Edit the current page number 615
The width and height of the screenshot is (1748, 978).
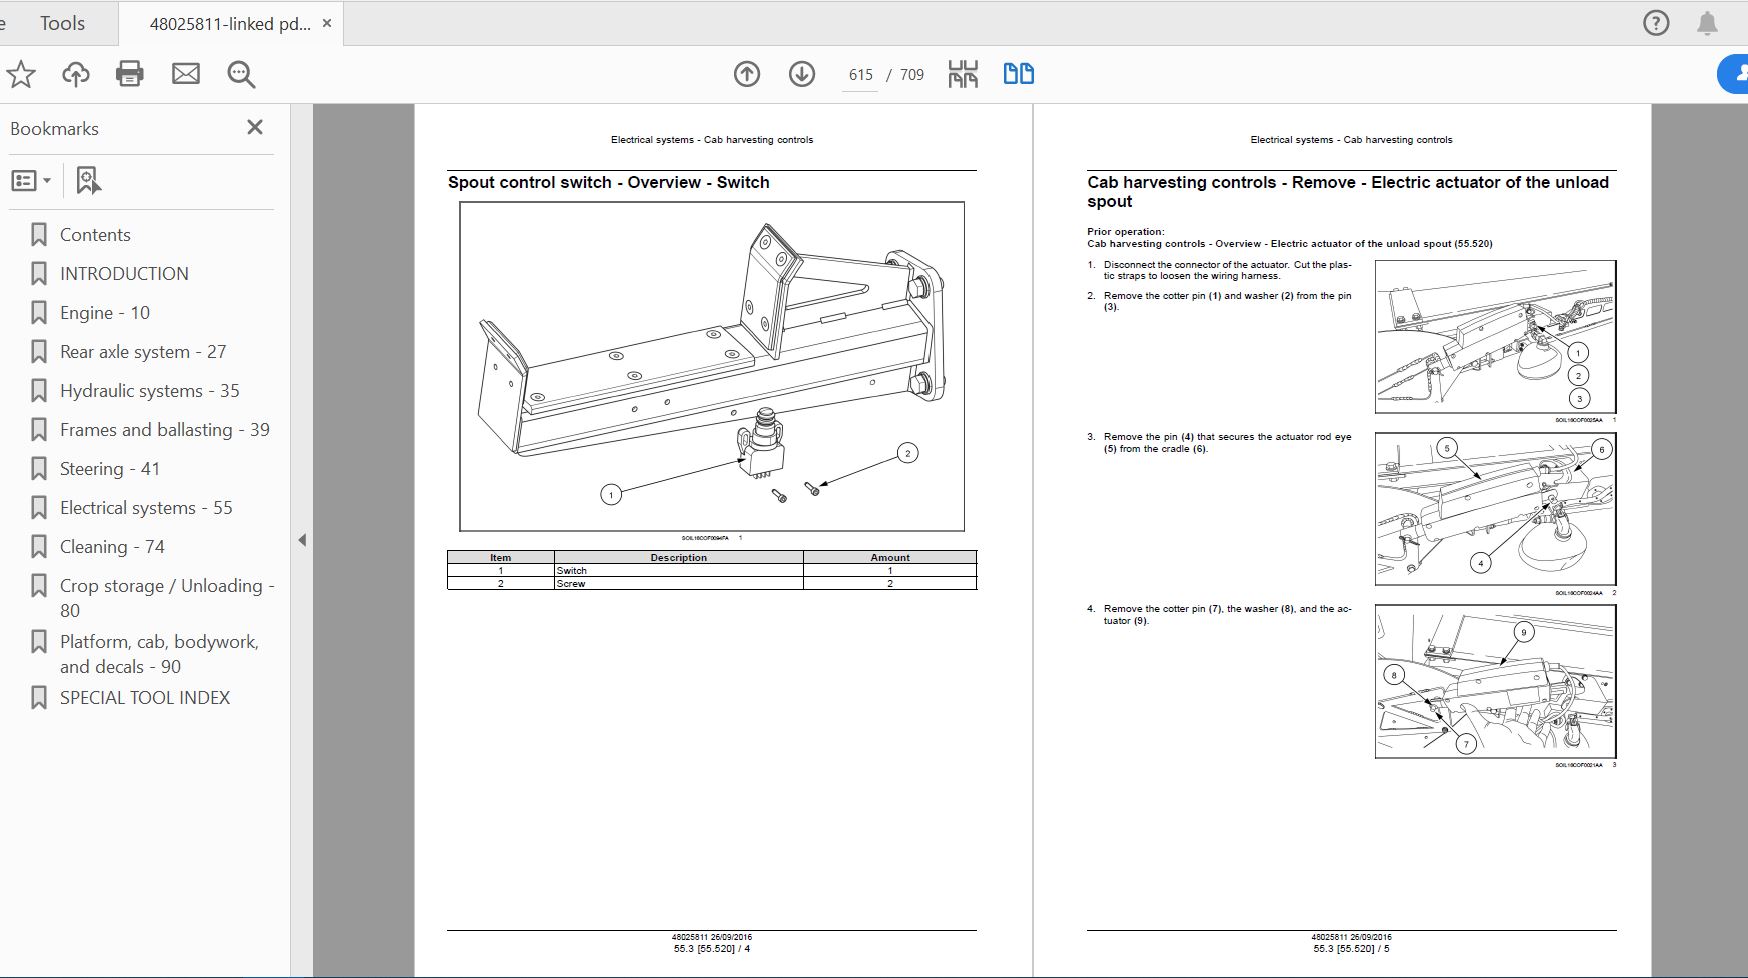(860, 75)
